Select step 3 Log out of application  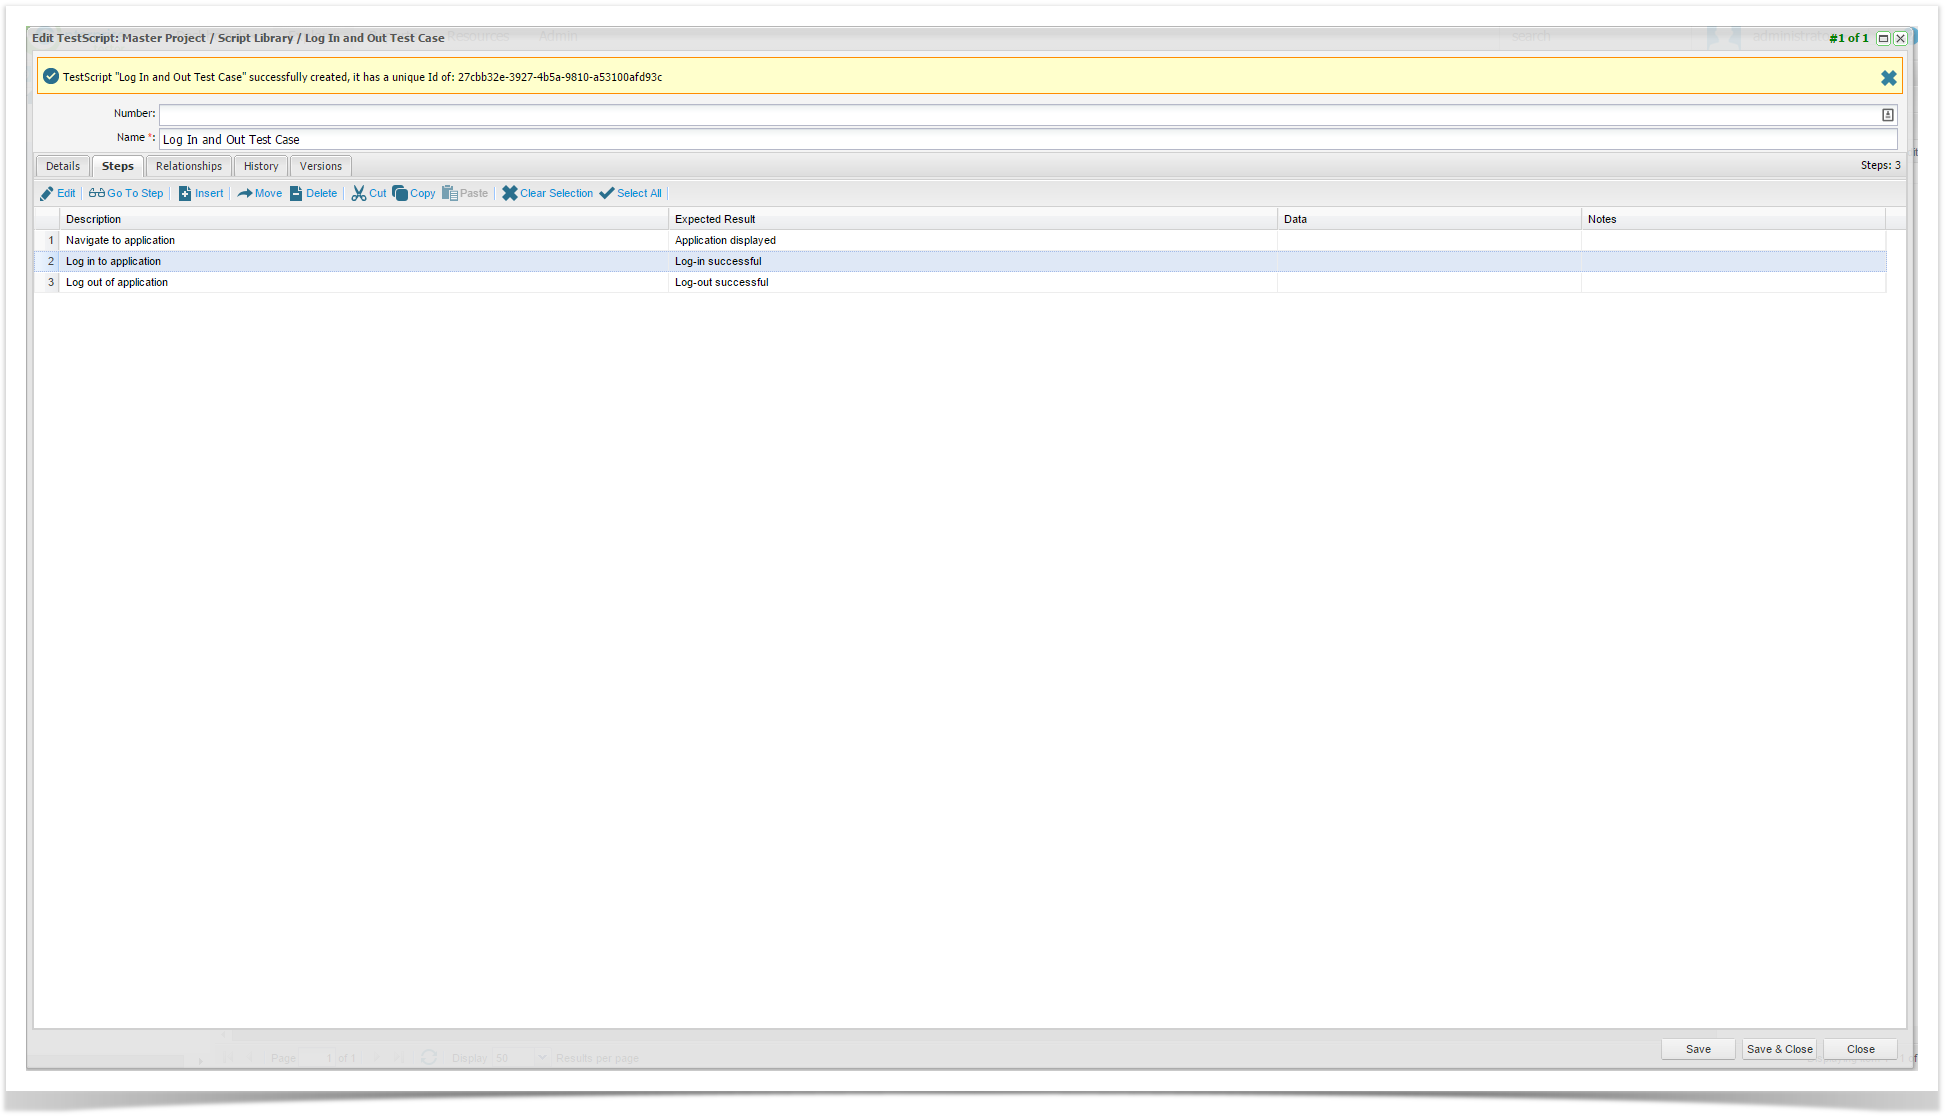coord(117,283)
